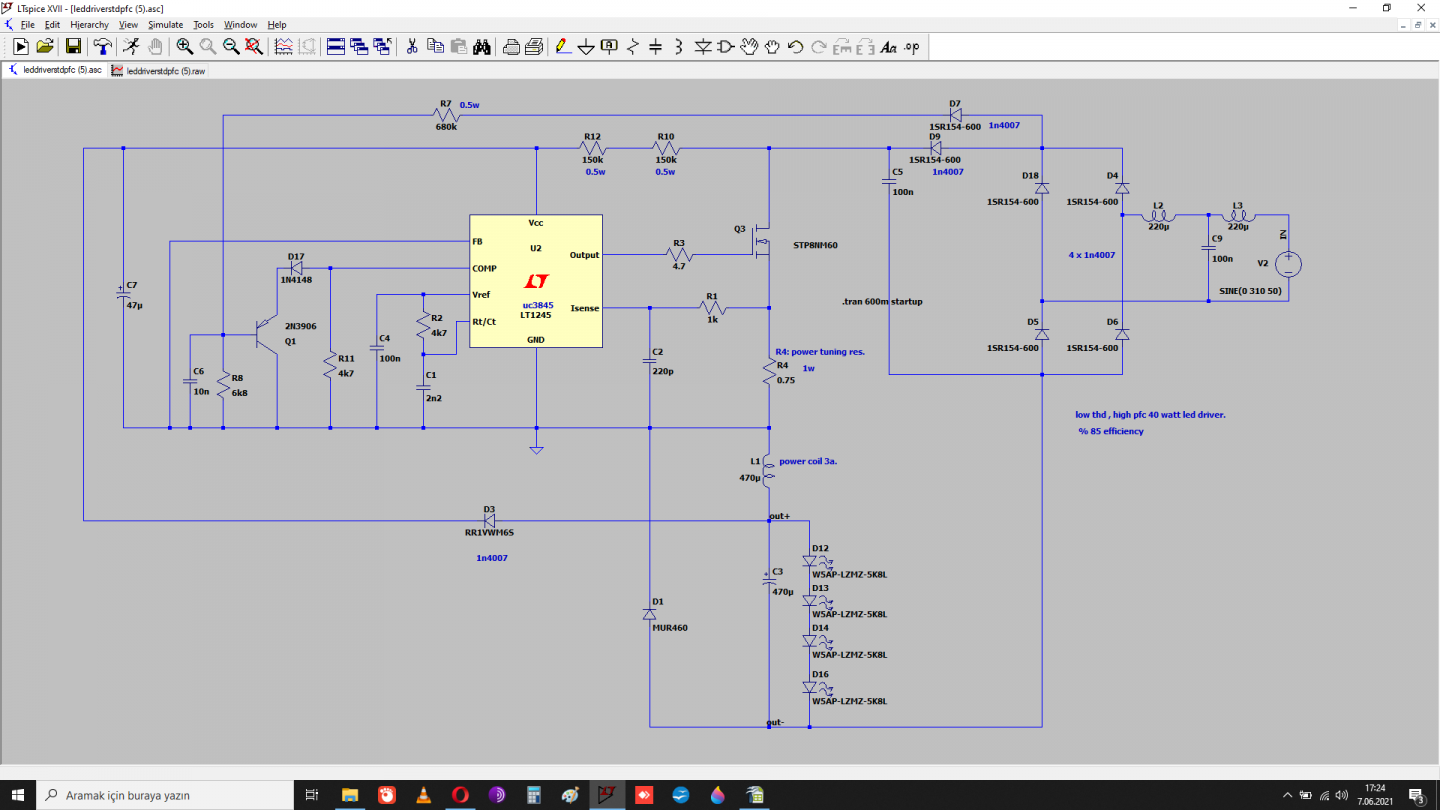Select the Draw Wire pencil tool
1440x810 pixels.
coord(563,46)
